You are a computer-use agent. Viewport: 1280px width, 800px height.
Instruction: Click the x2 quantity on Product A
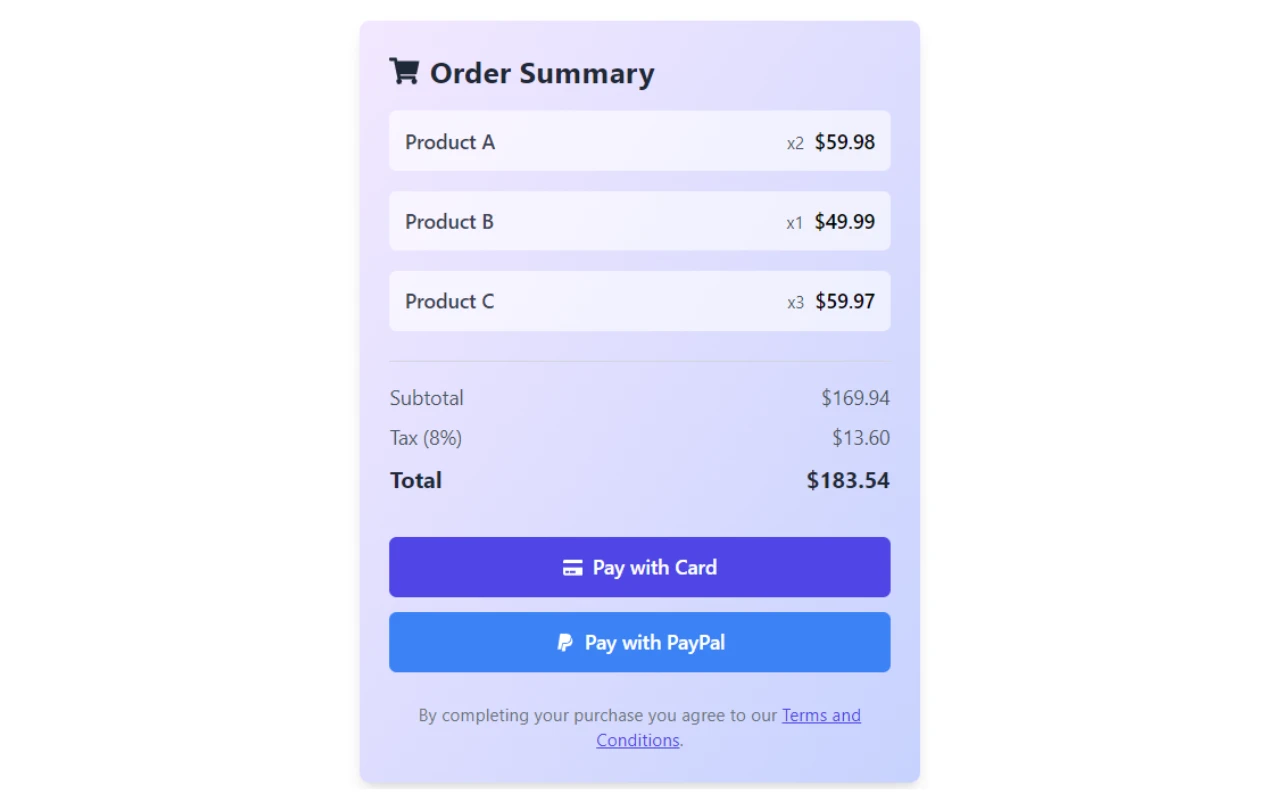pos(795,143)
